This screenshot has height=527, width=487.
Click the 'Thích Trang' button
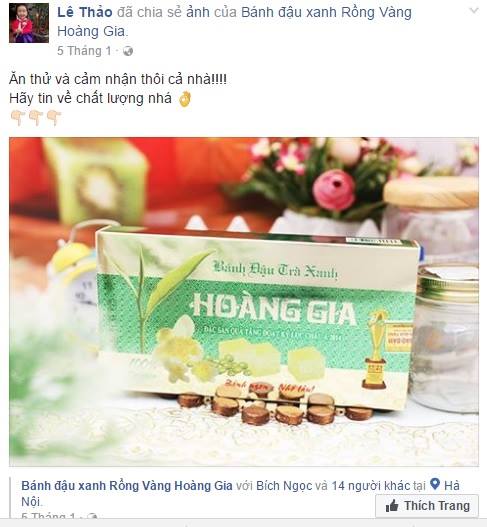(427, 505)
